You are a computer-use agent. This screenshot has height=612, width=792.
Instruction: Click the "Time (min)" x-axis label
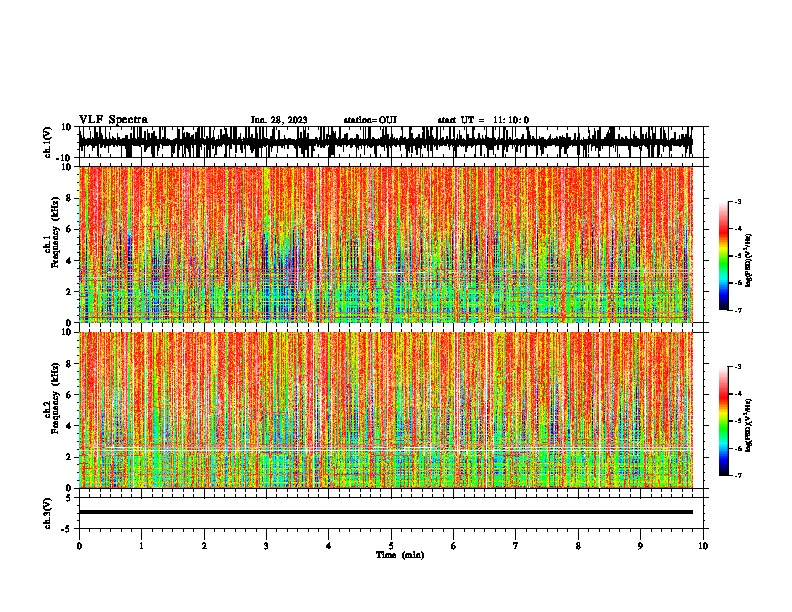point(400,555)
